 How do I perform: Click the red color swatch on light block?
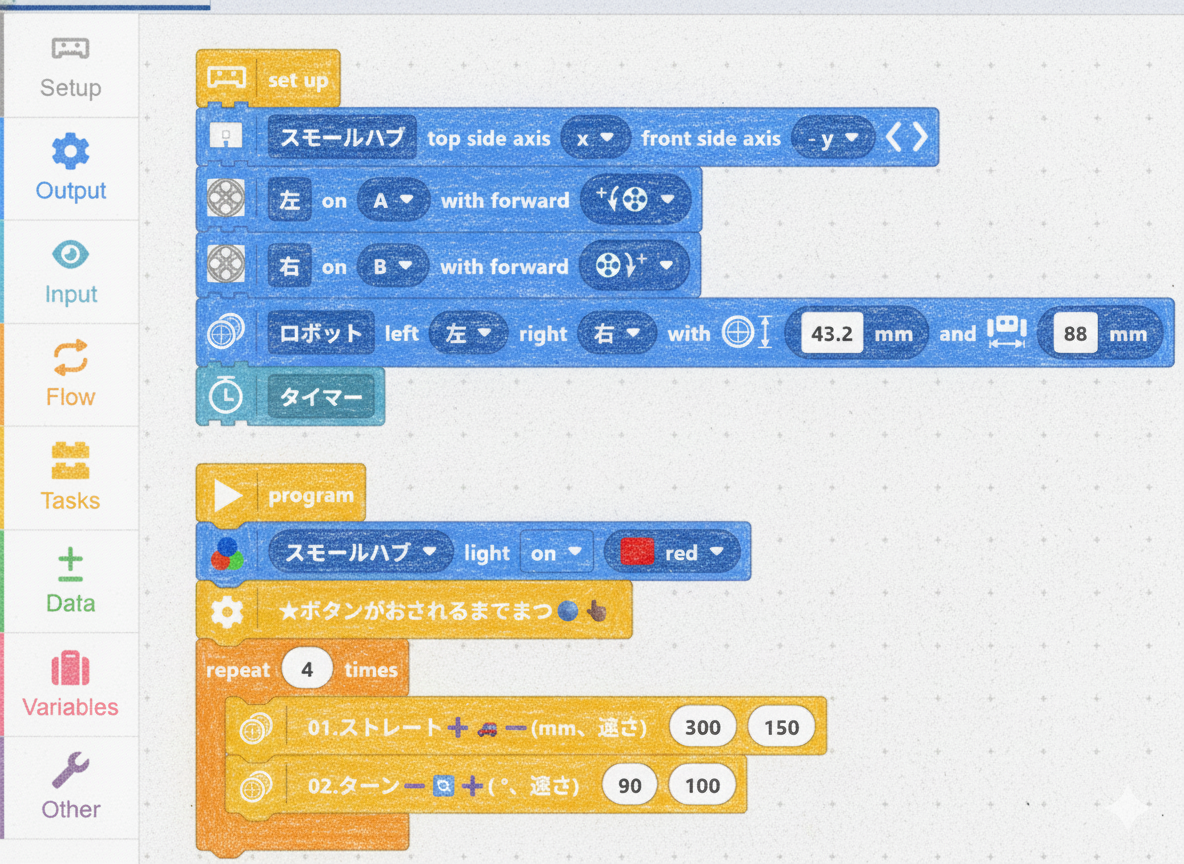tap(637, 552)
